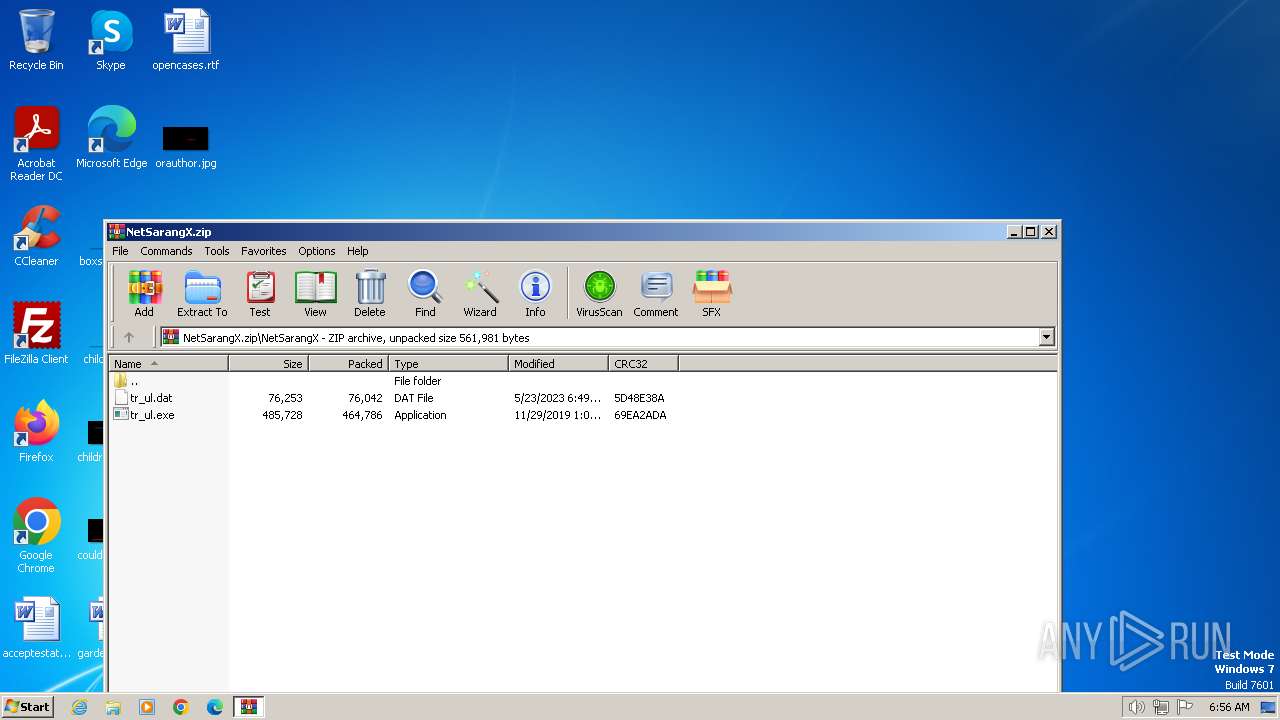Click modified date 11/29/2019 cell
The height and width of the screenshot is (720, 1280).
557,415
